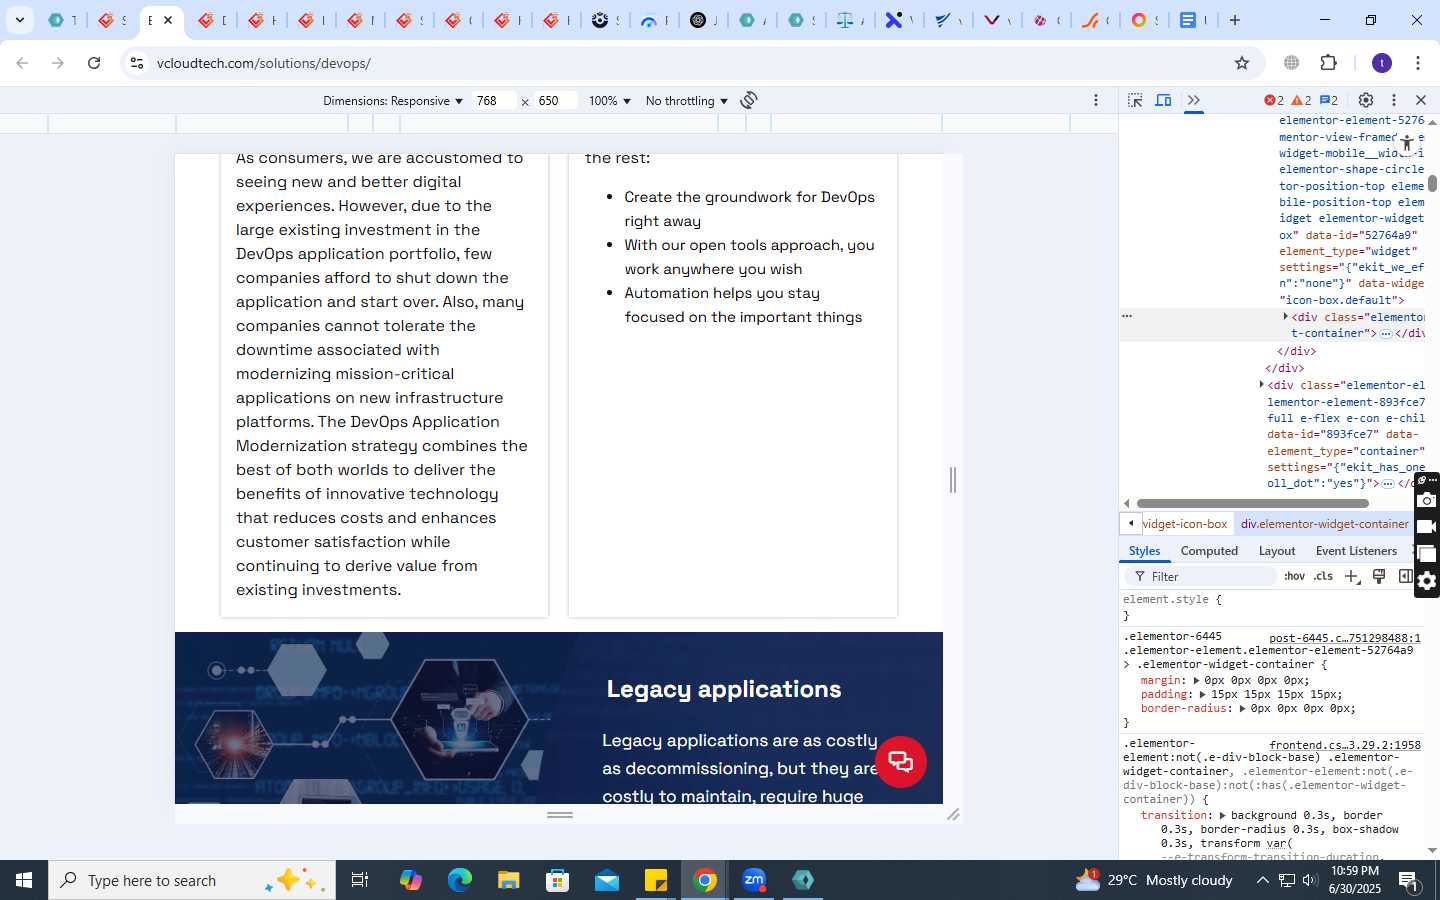Expand the padding shorthand property

pos(1203,695)
